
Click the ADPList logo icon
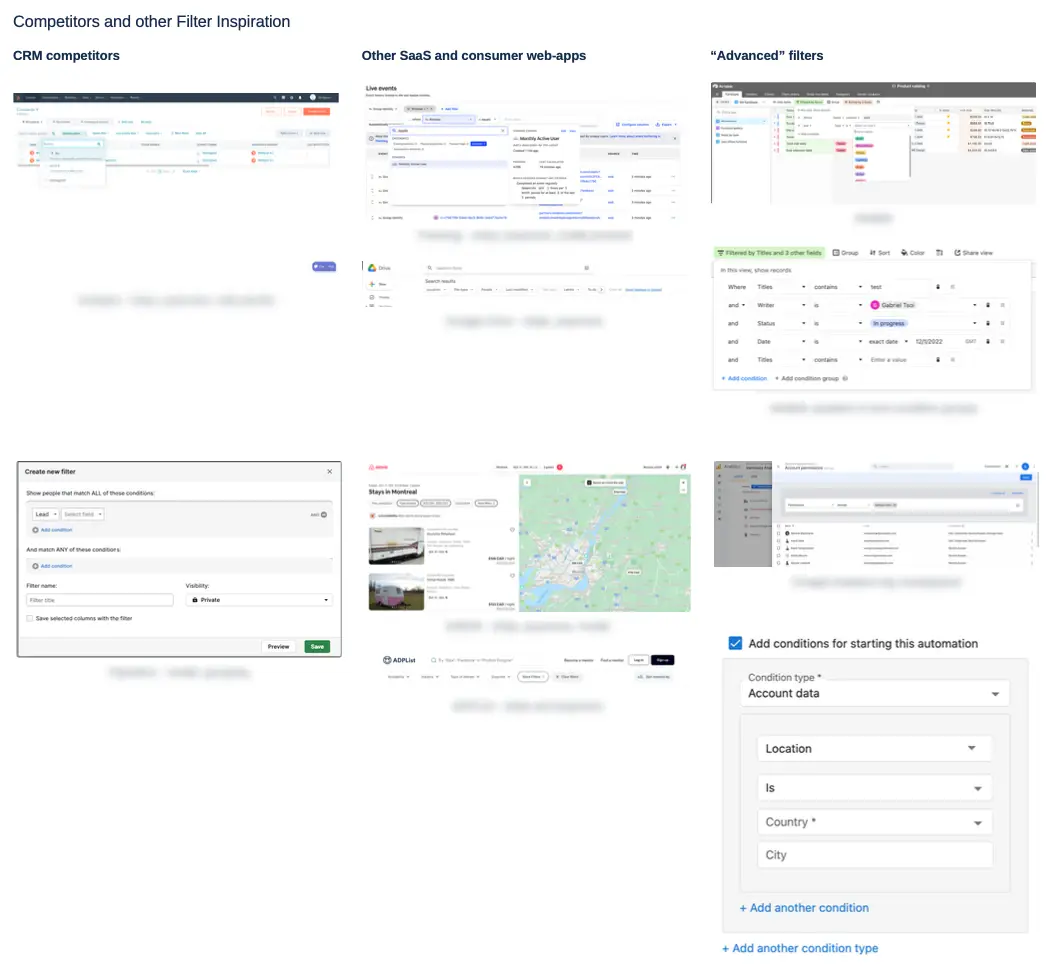click(387, 660)
